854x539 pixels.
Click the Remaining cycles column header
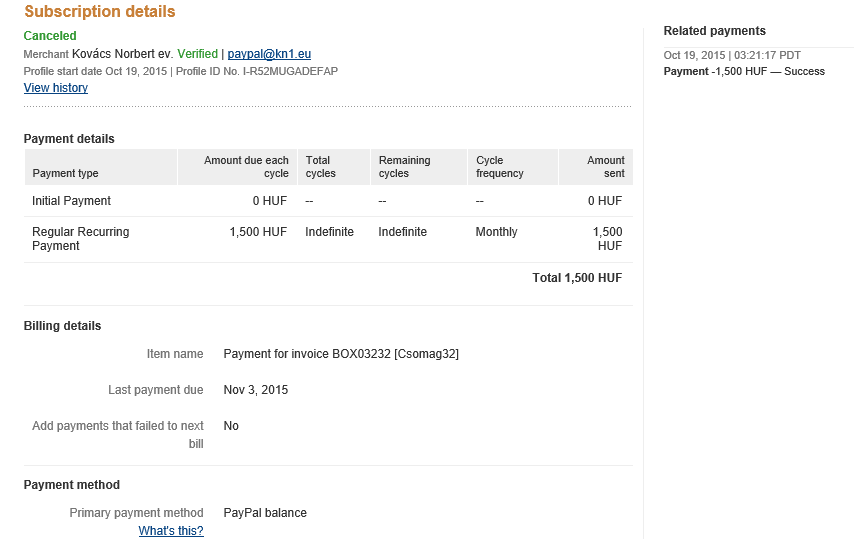pos(404,167)
